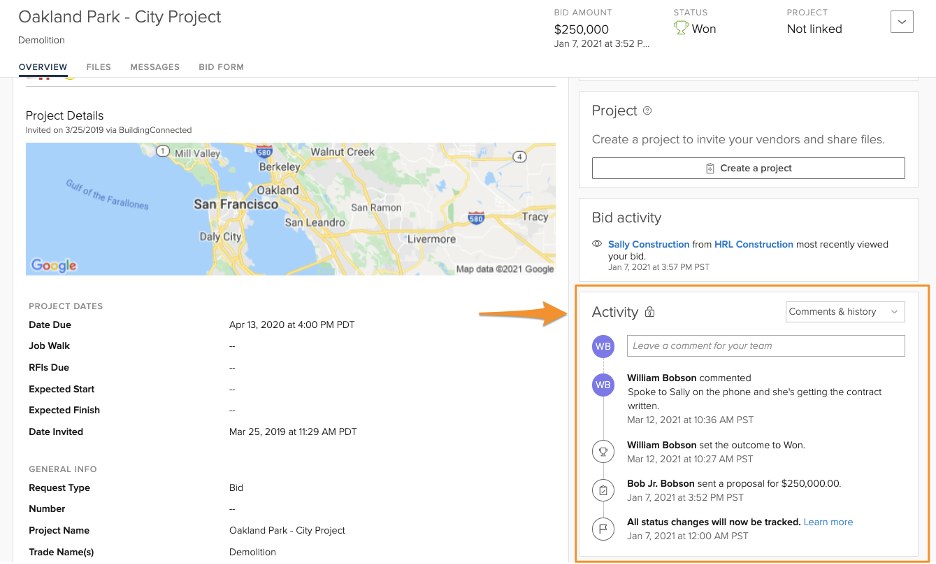Screen dimensions: 936x564
Task: Open the Sally Construction link
Action: [x=648, y=244]
